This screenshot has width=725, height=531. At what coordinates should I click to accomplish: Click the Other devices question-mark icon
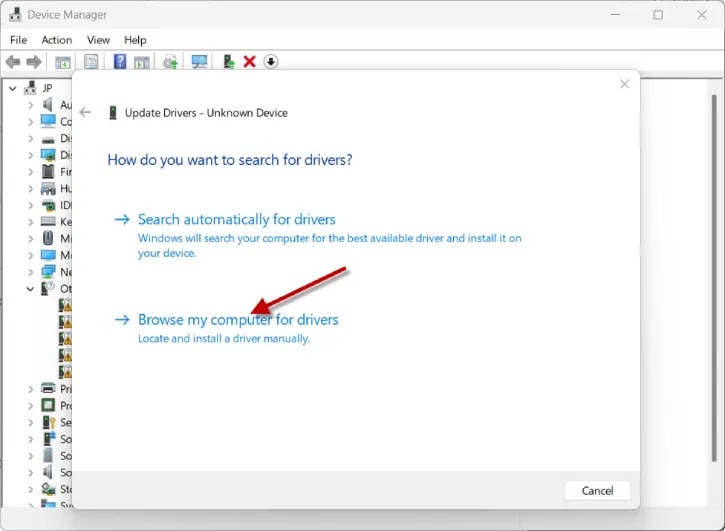(x=48, y=289)
